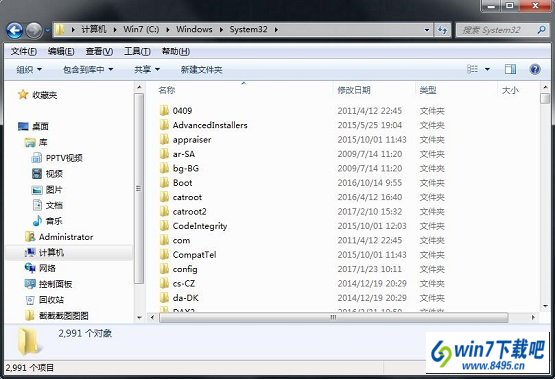Open the 文档 library
Image resolution: width=555 pixels, height=379 pixels.
coord(47,205)
